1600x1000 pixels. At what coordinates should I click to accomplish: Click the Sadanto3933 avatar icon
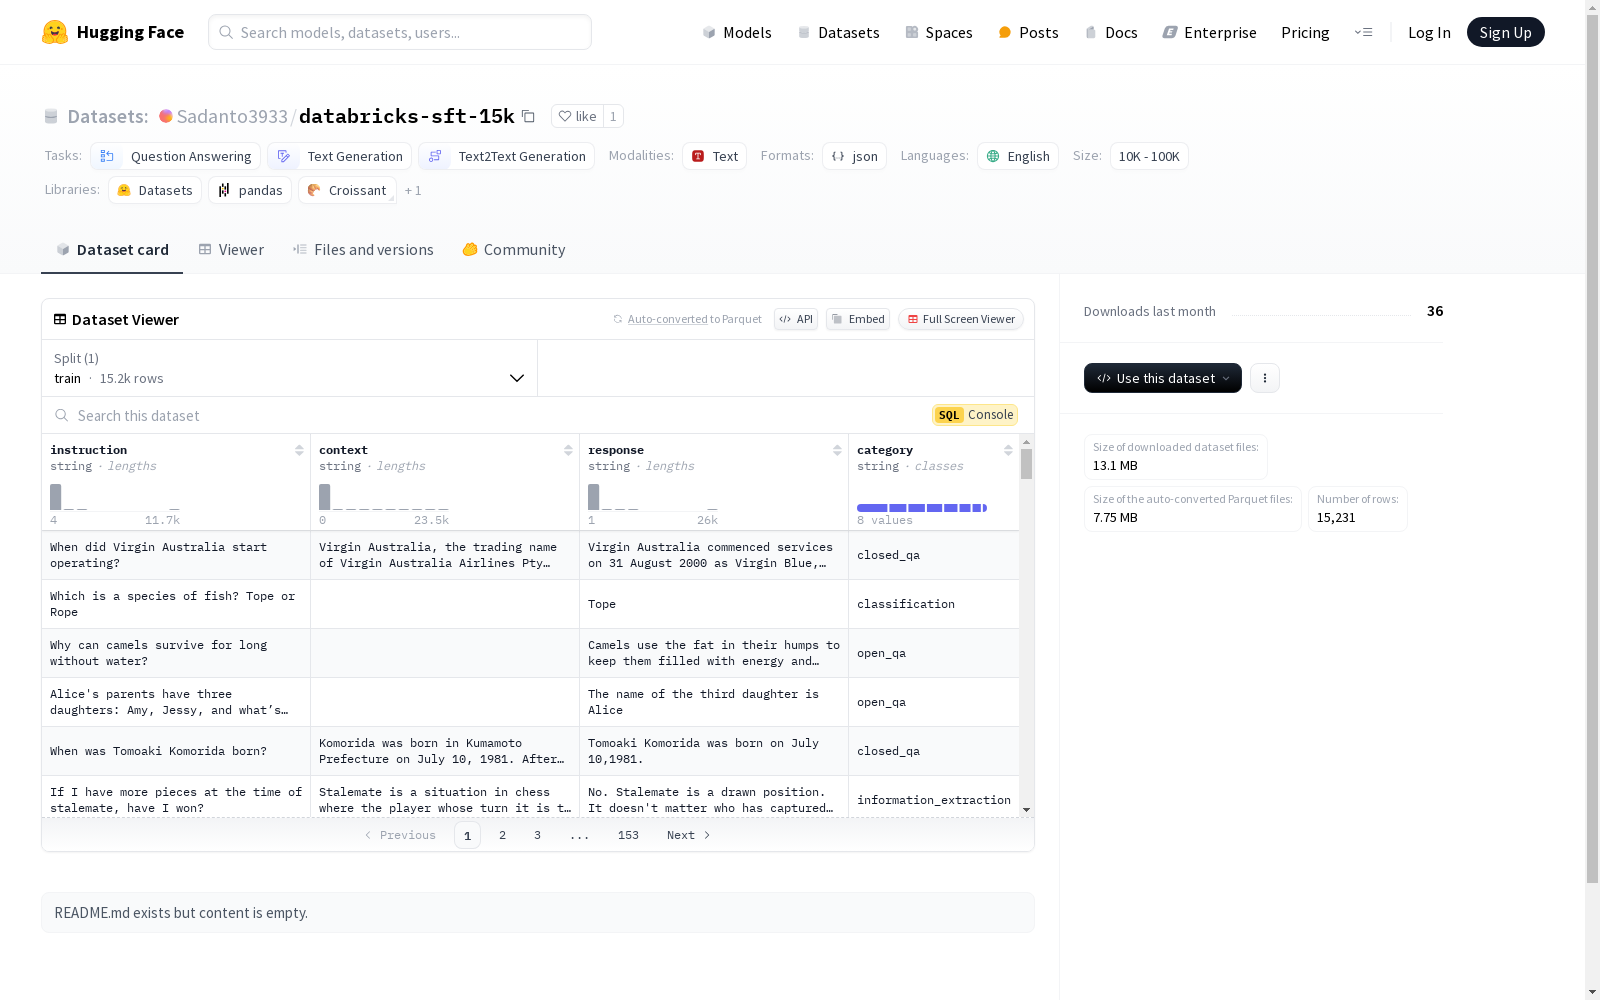click(166, 116)
